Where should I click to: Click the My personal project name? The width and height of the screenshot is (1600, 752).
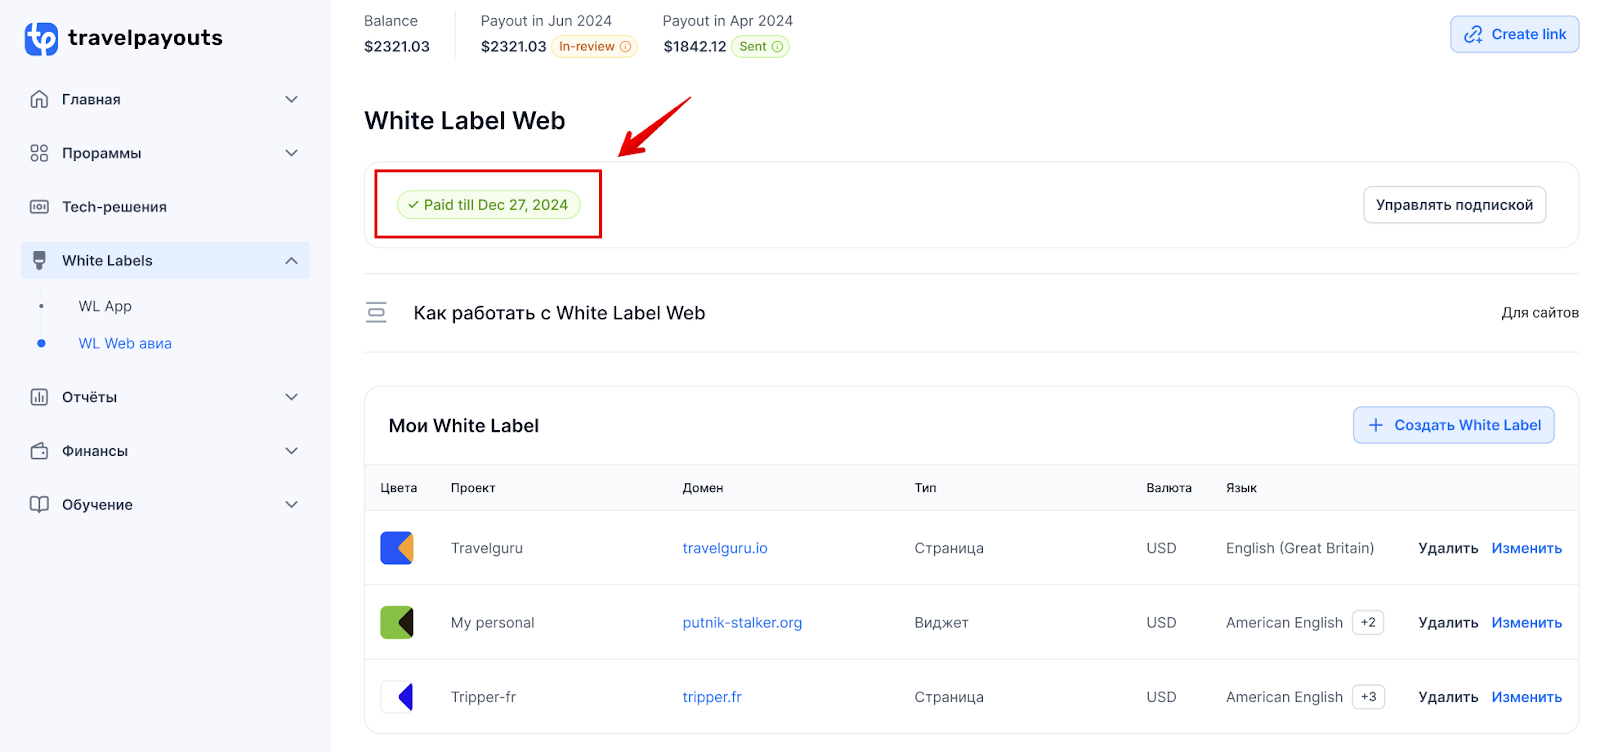(x=492, y=622)
